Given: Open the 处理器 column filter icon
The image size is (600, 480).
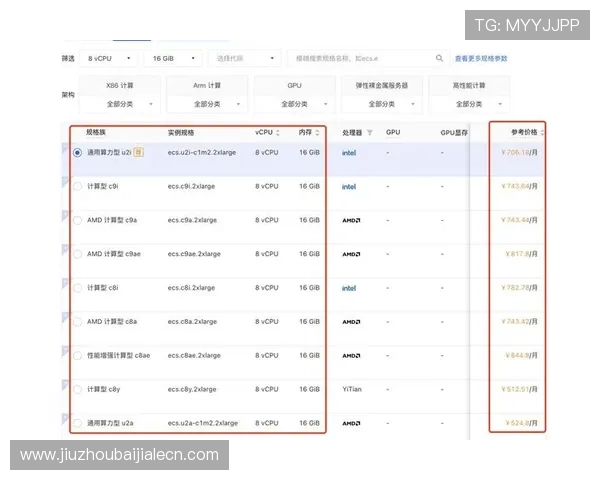Looking at the screenshot, I should point(369,132).
